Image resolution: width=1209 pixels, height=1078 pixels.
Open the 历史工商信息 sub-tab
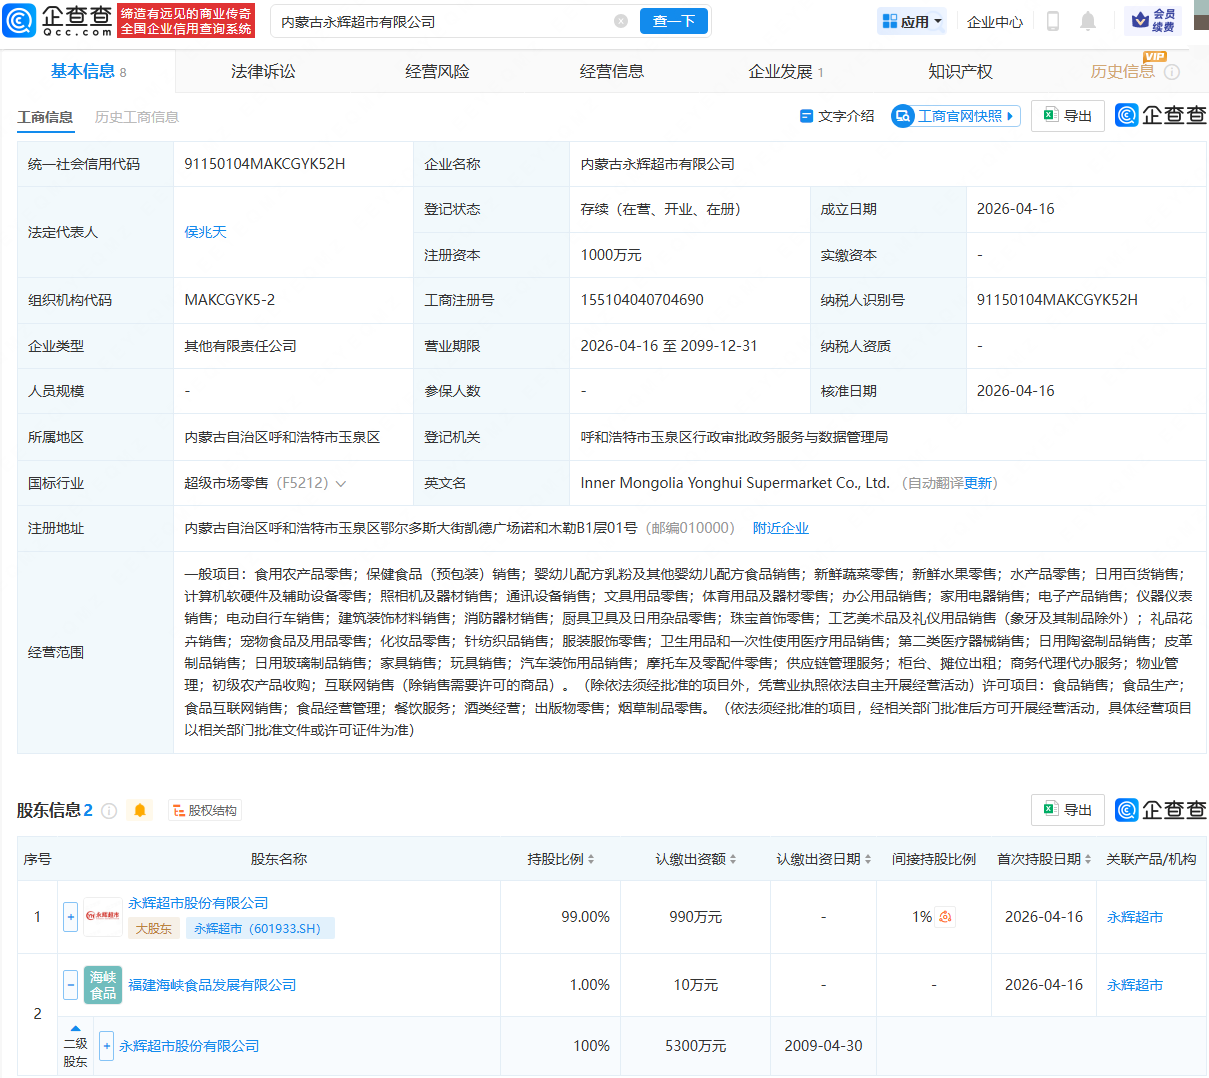[138, 116]
